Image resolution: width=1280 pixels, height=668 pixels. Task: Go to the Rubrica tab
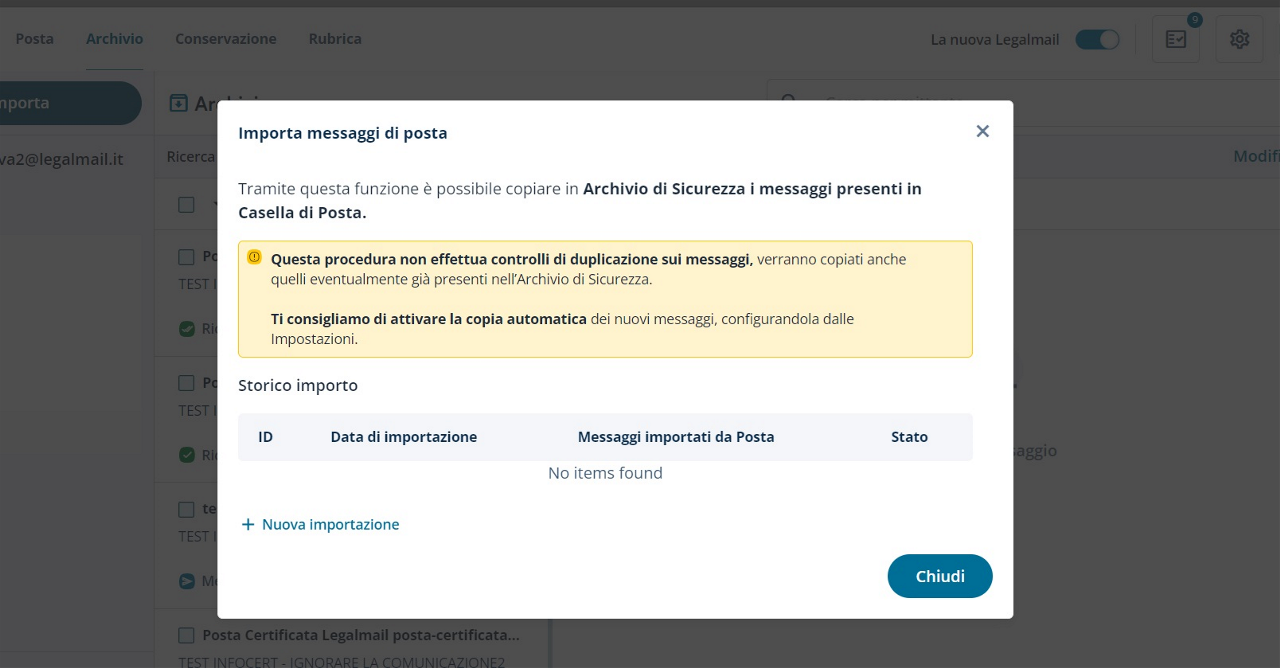tap(335, 39)
